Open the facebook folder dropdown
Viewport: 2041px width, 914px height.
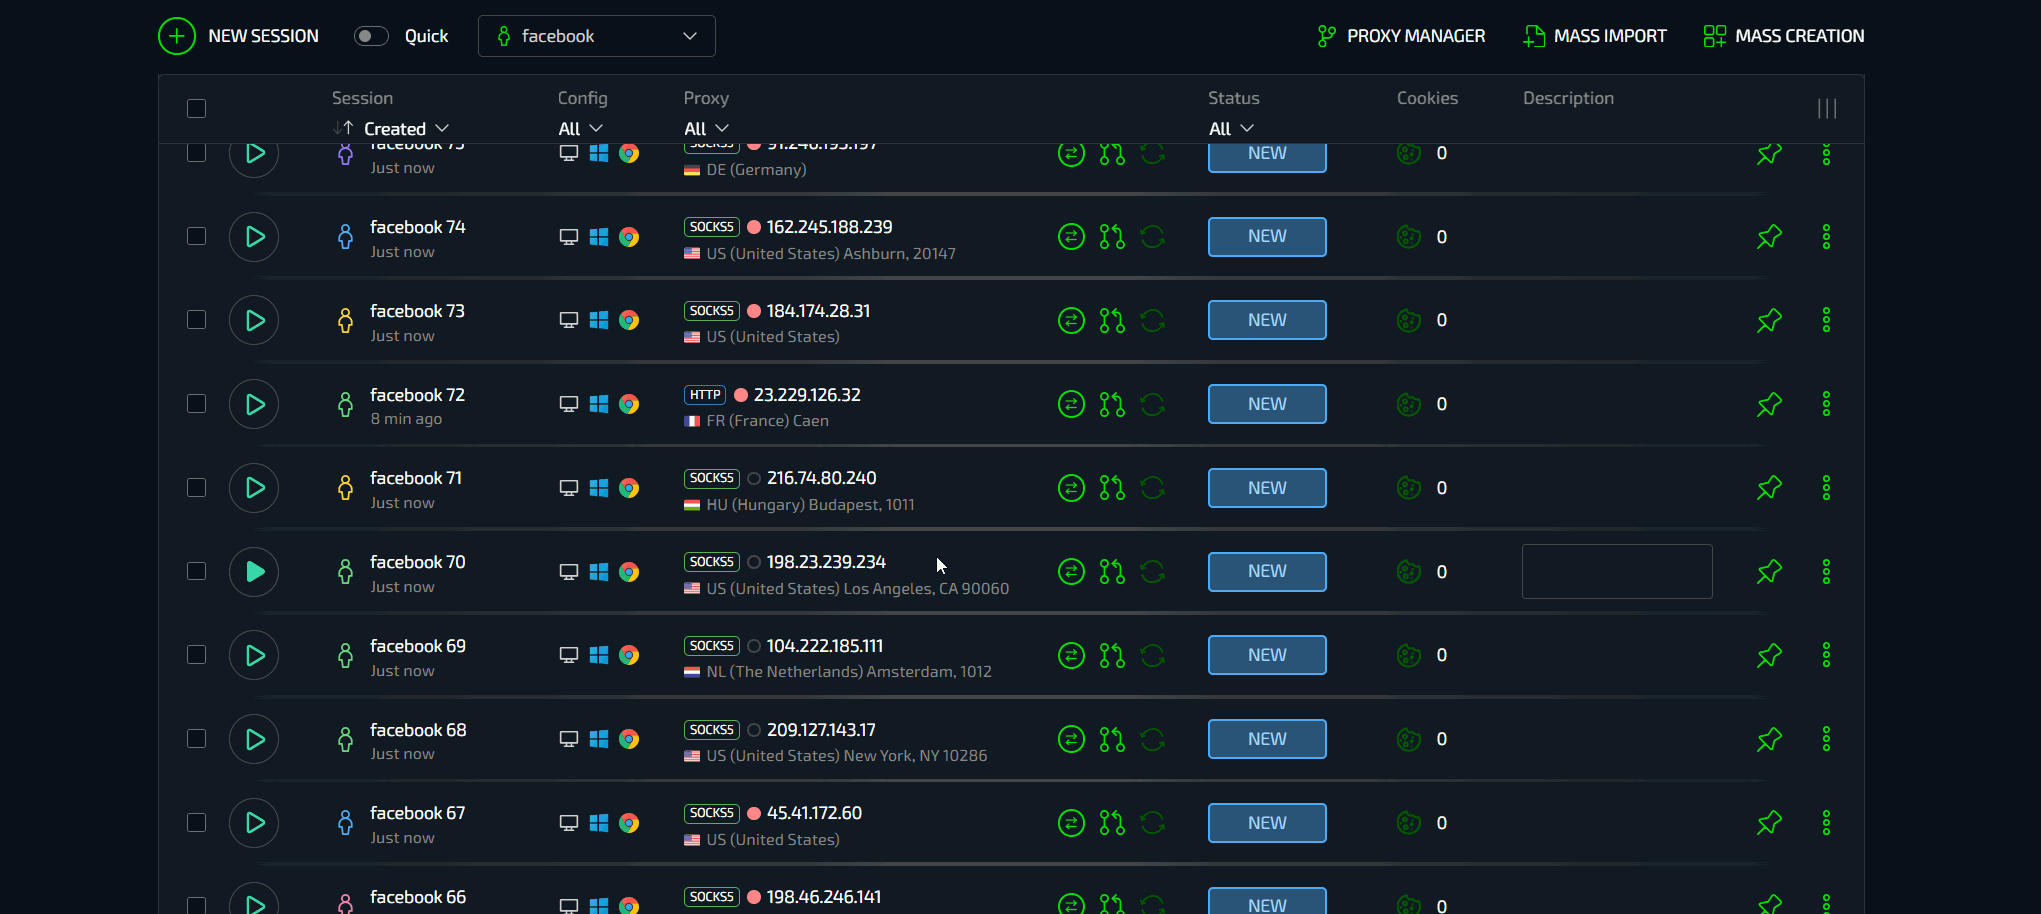point(596,36)
